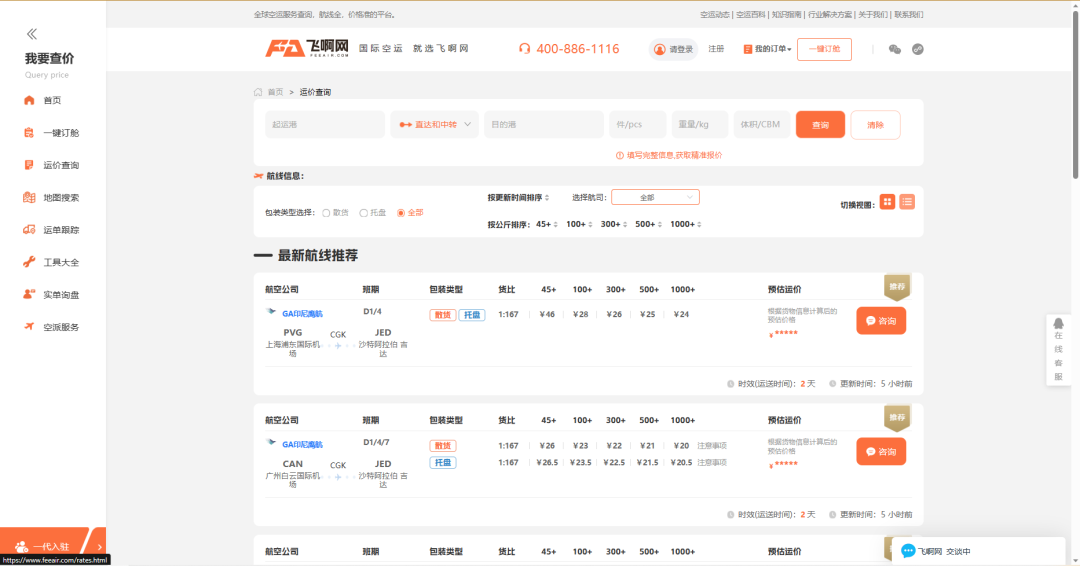The width and height of the screenshot is (1080, 566).
Task: Click the link-chain icon in header
Action: 917,49
